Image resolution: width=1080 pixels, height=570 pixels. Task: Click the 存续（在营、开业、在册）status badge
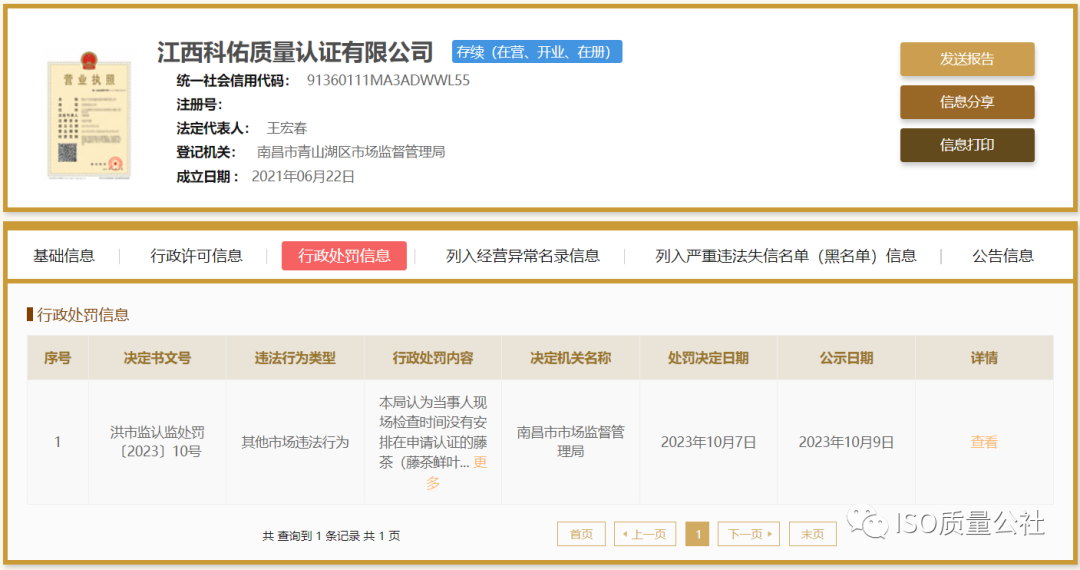pyautogui.click(x=537, y=52)
